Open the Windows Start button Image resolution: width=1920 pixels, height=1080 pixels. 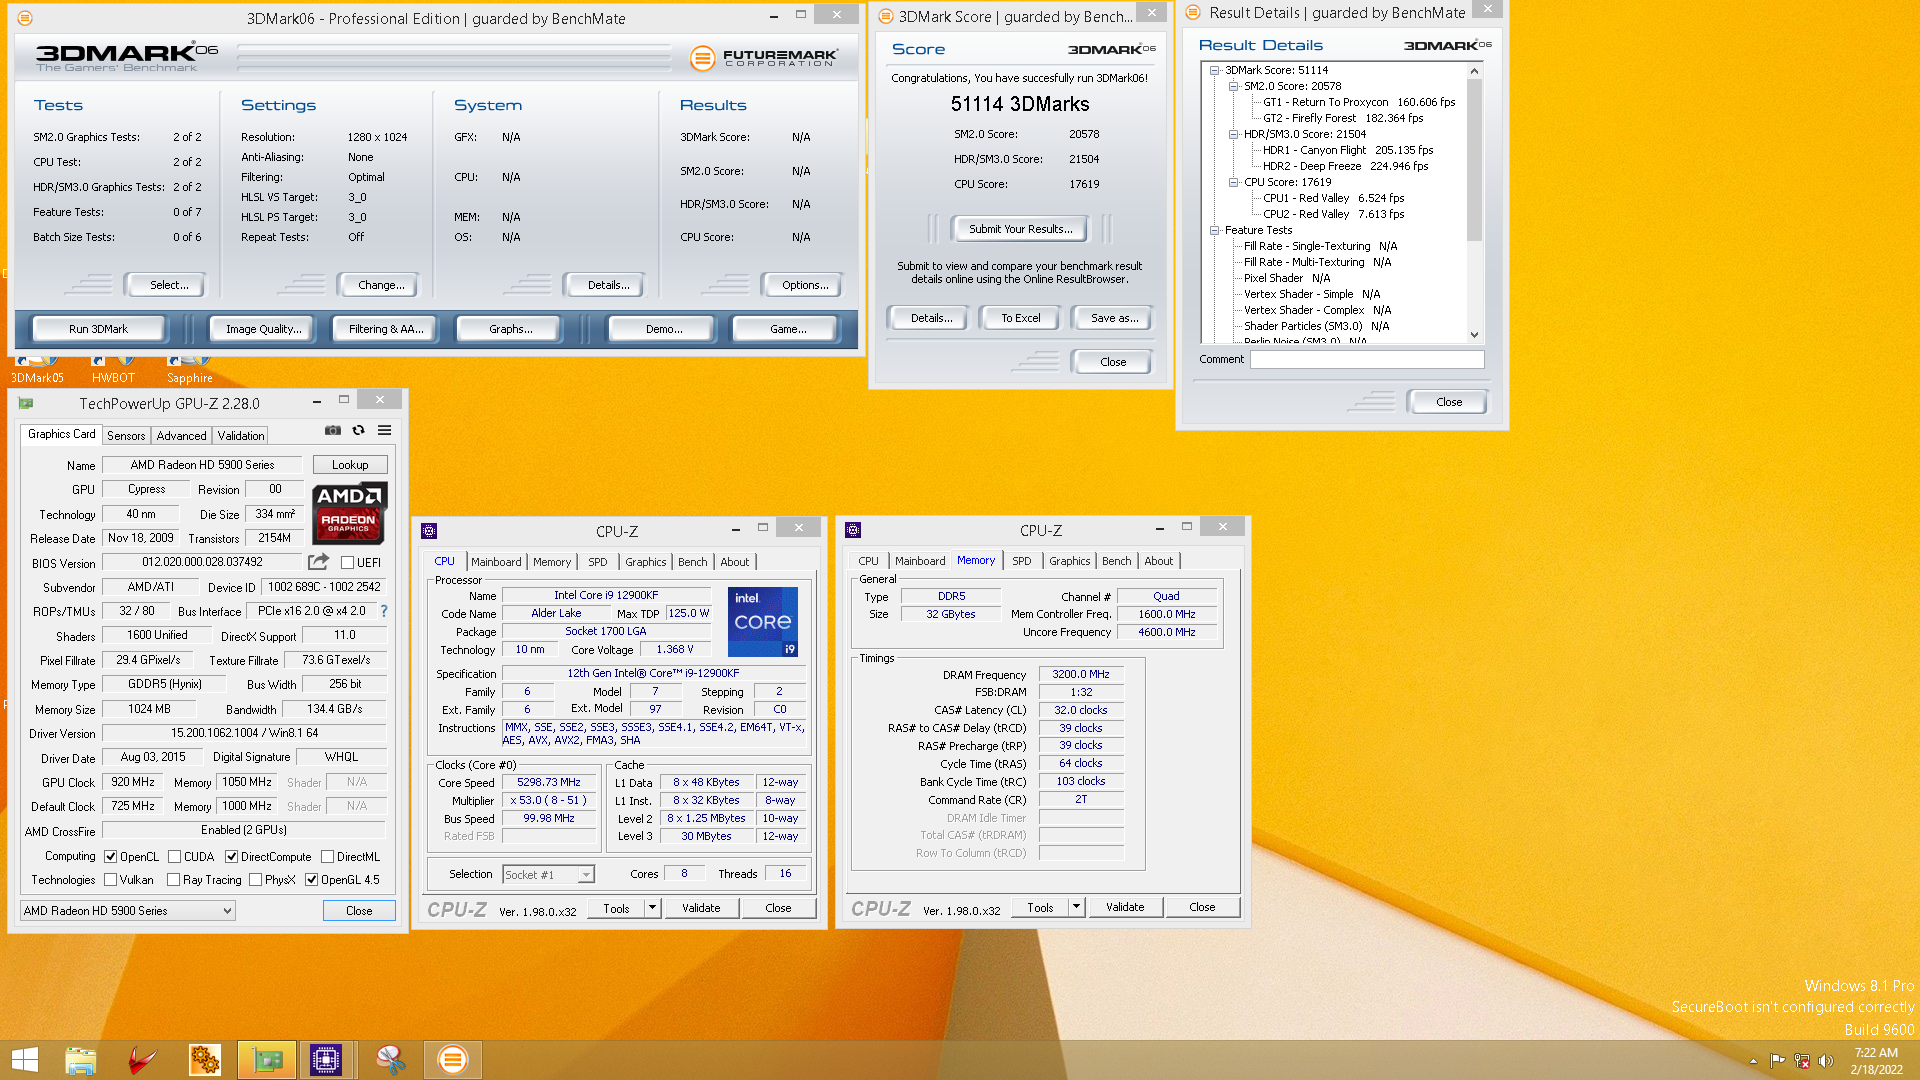tap(24, 1060)
